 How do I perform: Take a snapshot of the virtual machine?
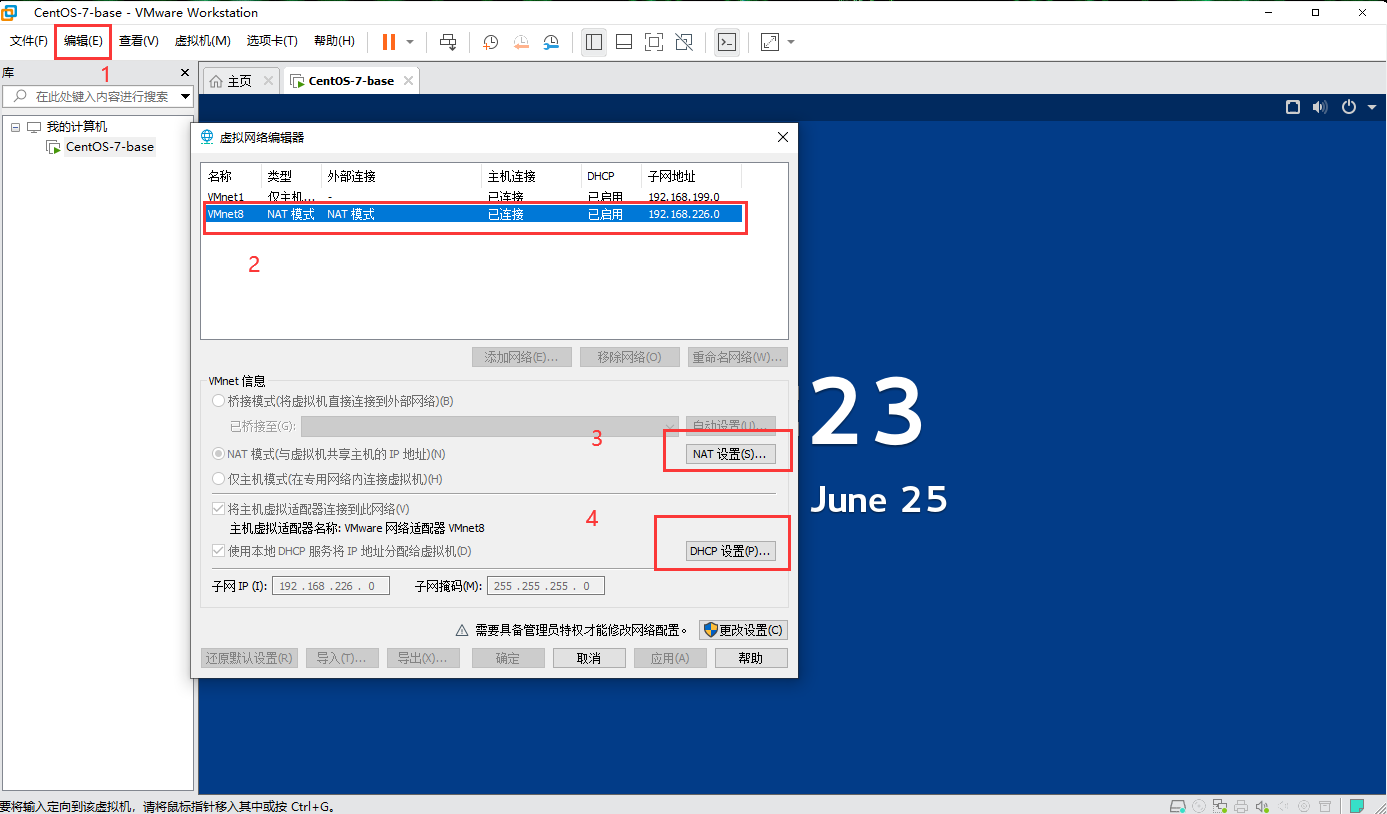[490, 42]
